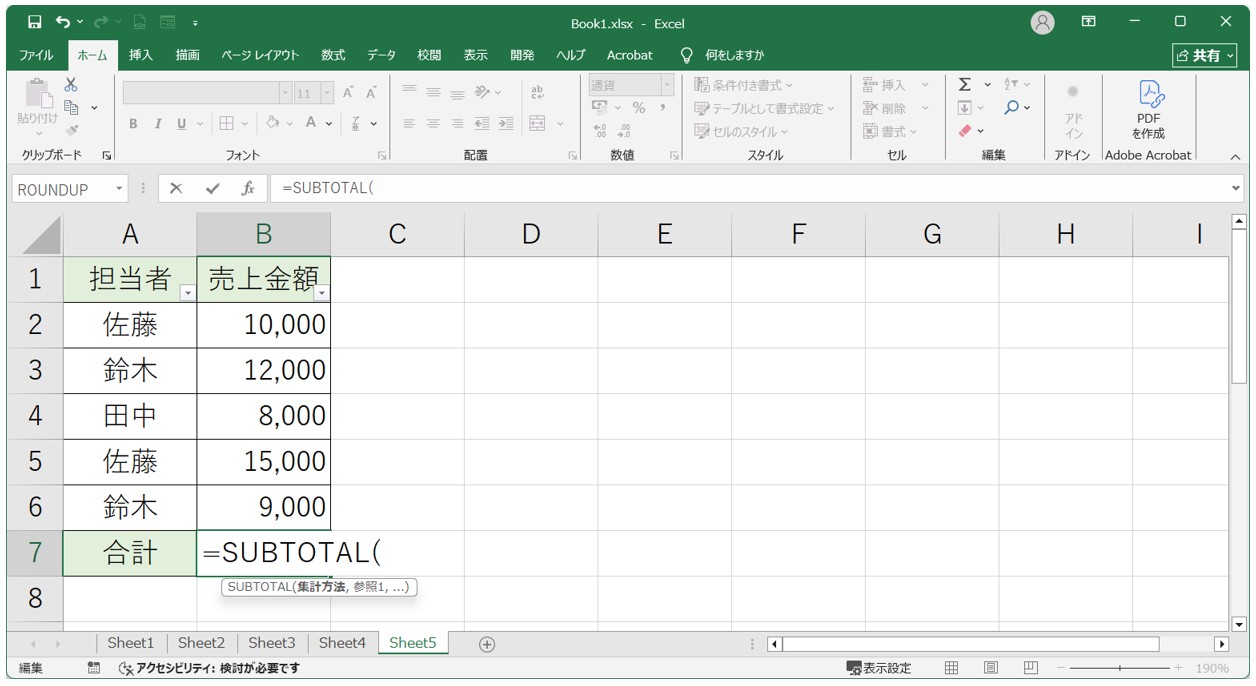Click the accessibility status message in the status bar

click(x=208, y=668)
